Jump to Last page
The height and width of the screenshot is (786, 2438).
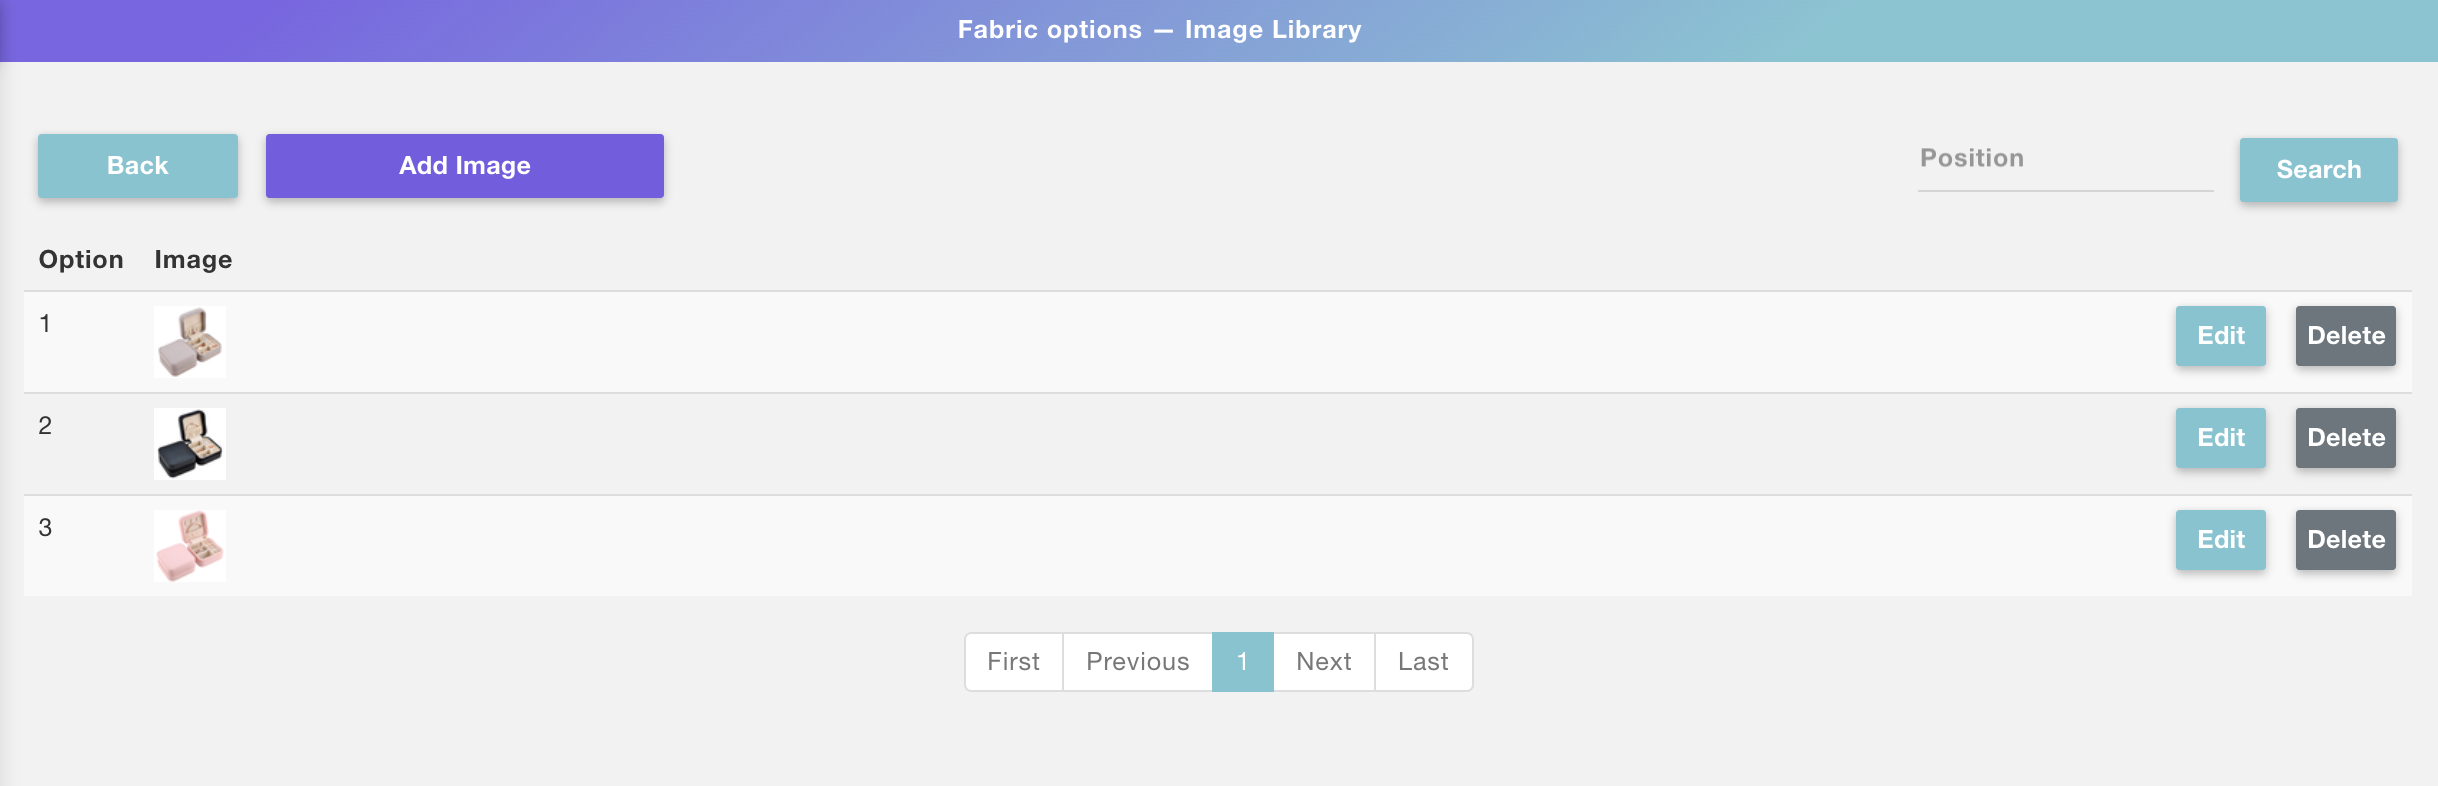tap(1422, 662)
